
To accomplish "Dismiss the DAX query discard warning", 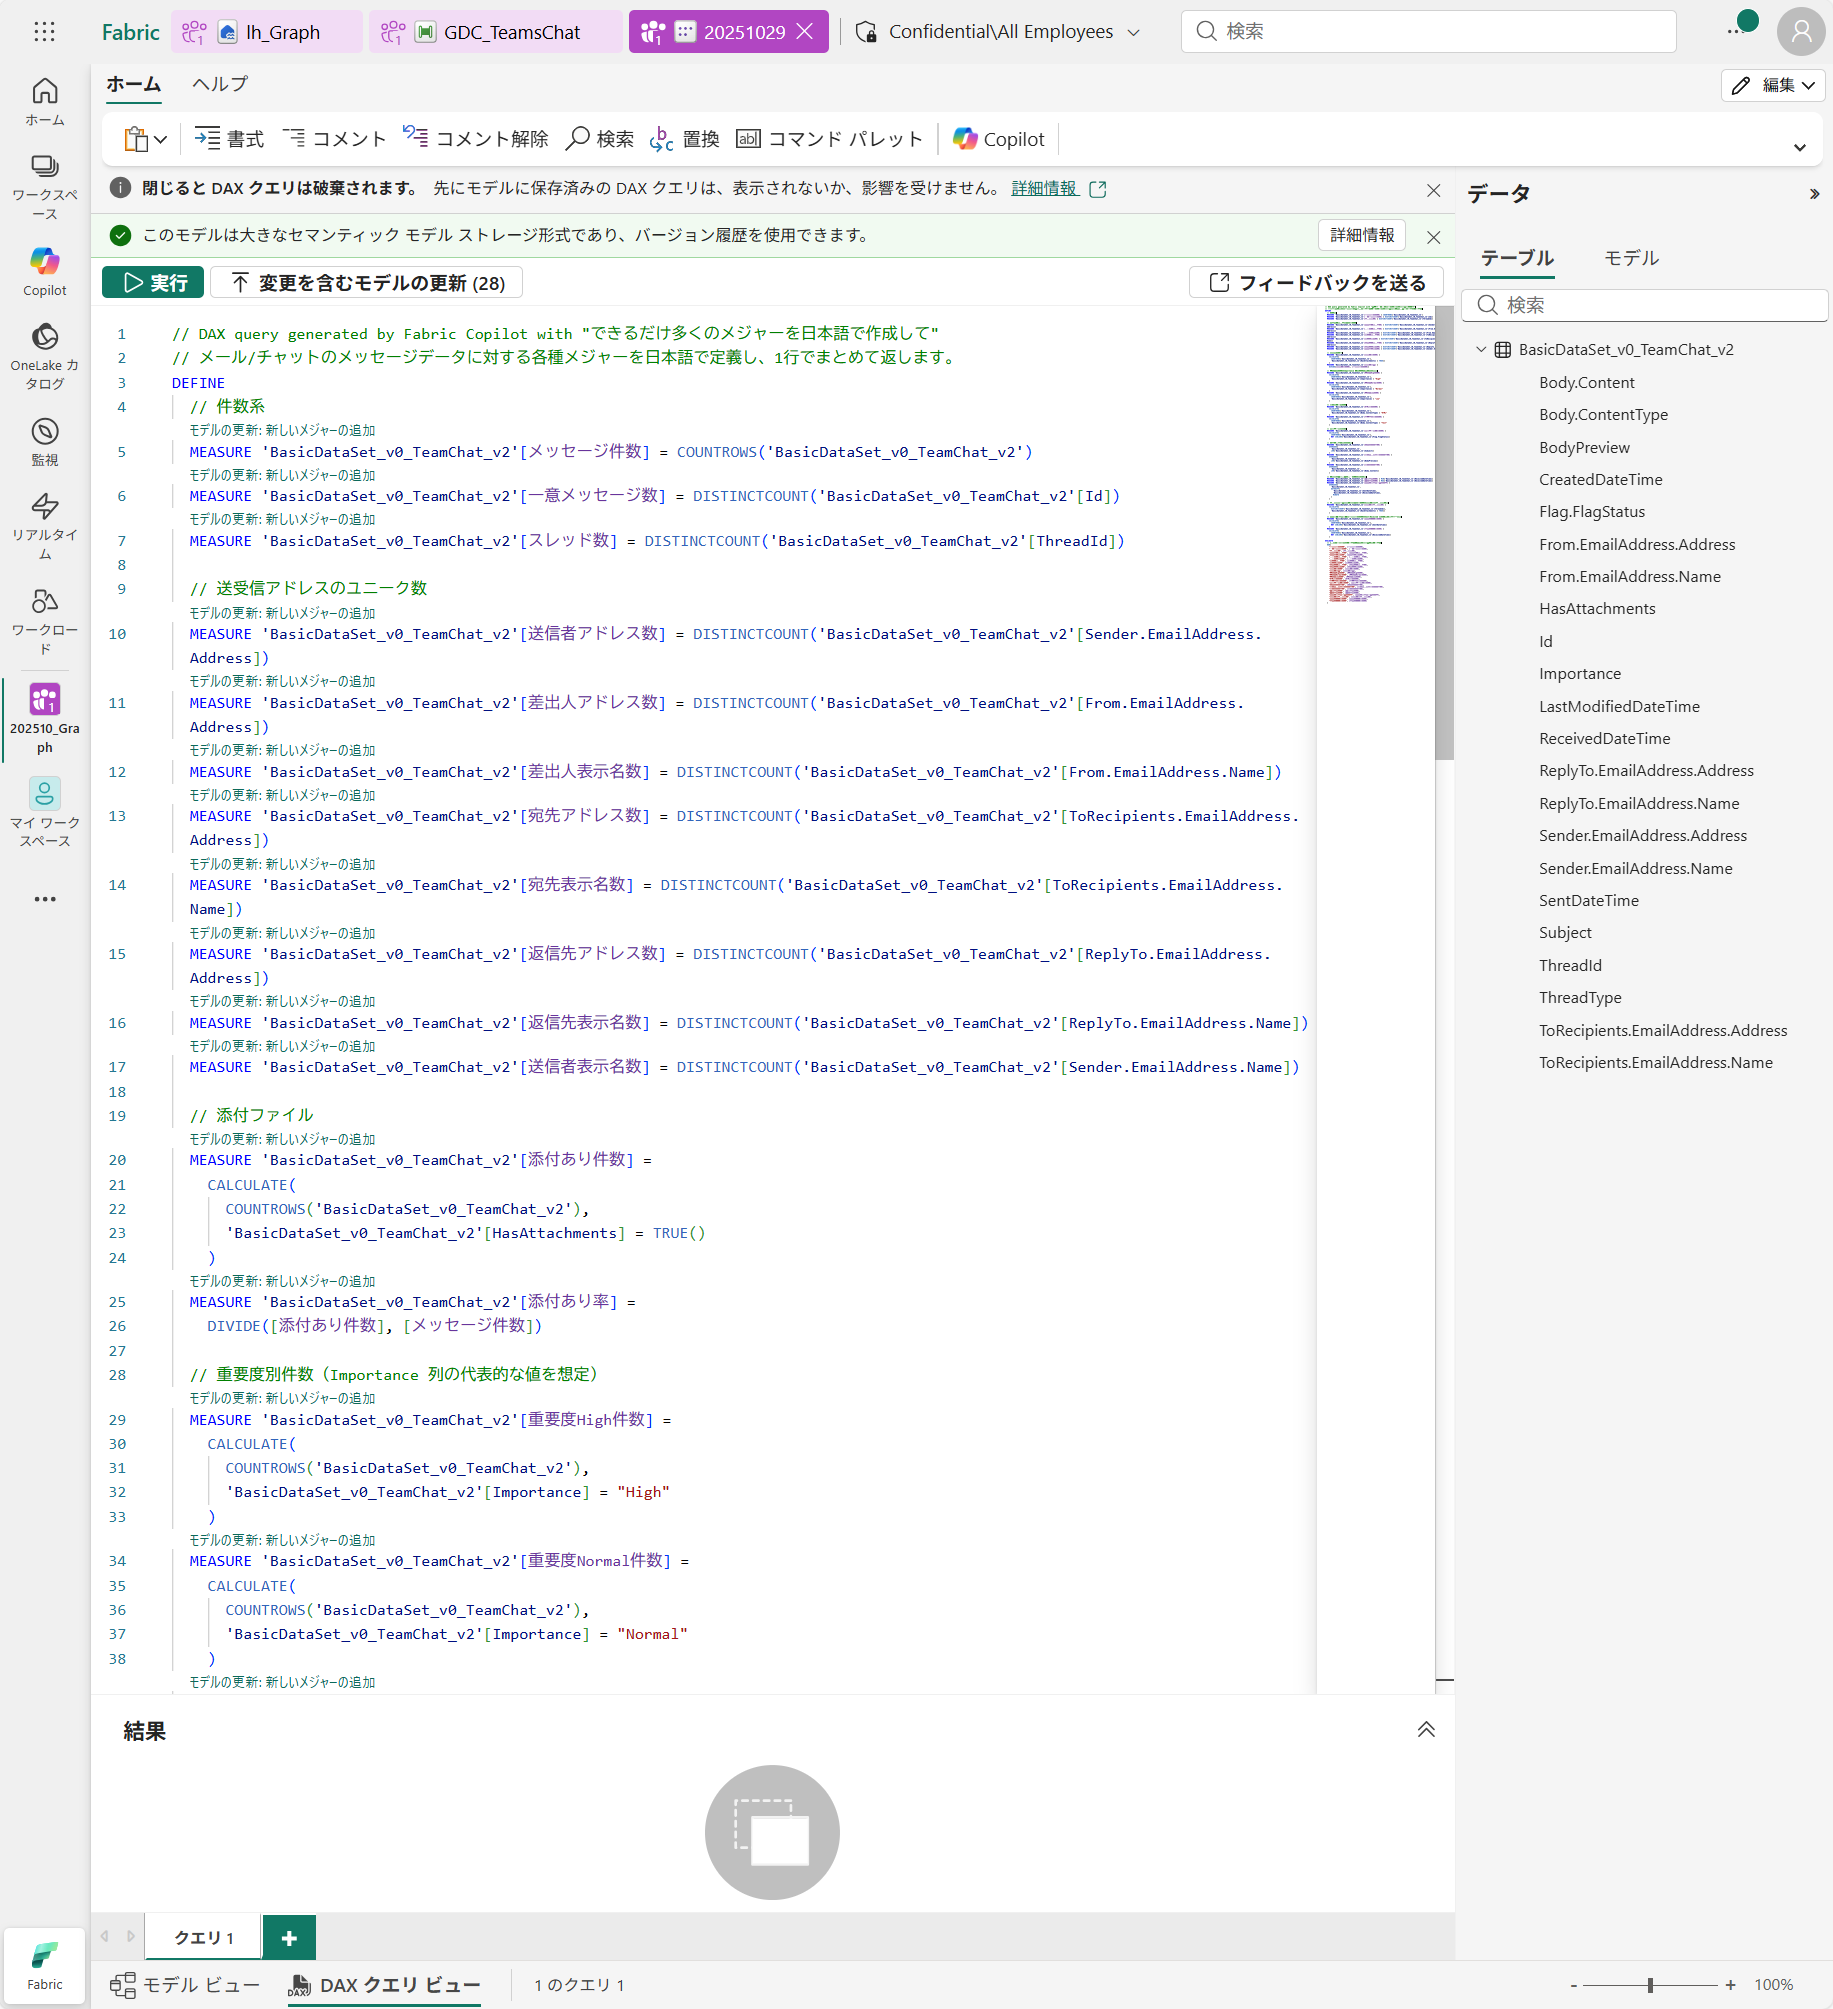I will tap(1433, 190).
